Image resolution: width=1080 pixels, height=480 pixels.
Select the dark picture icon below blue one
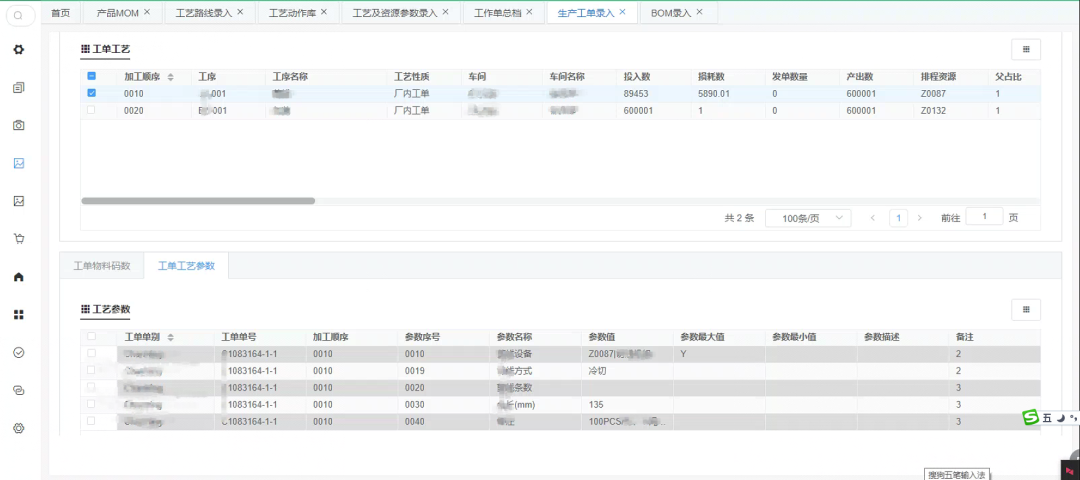pyautogui.click(x=19, y=201)
